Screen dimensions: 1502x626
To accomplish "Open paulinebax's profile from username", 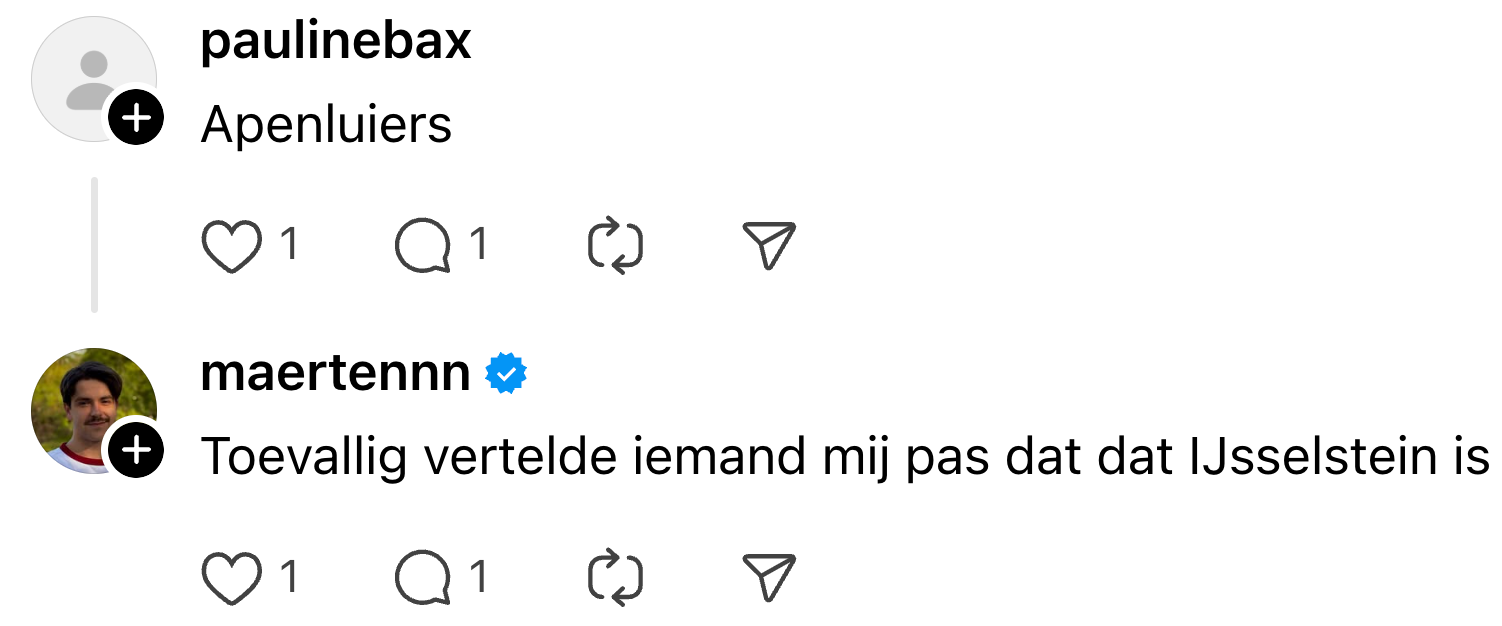I will (x=336, y=42).
